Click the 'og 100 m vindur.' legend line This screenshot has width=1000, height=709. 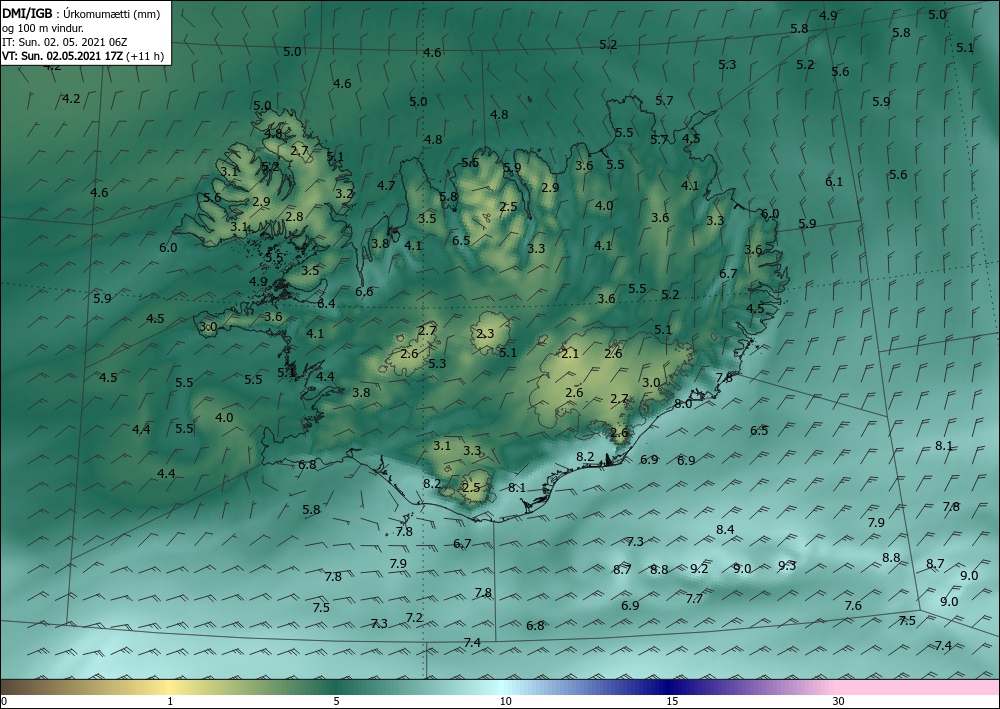[43, 28]
